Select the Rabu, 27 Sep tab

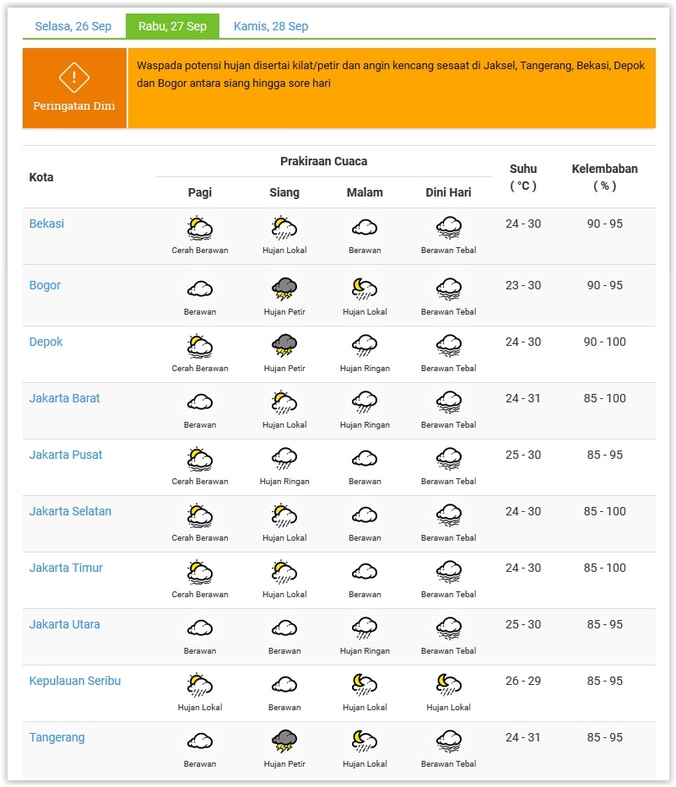(172, 26)
